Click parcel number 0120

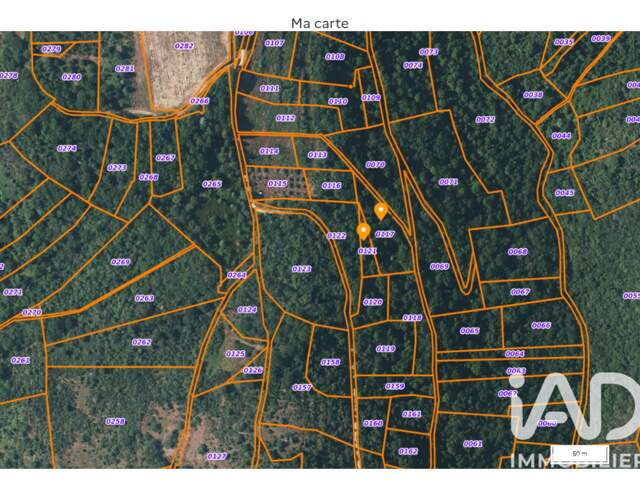(x=373, y=302)
